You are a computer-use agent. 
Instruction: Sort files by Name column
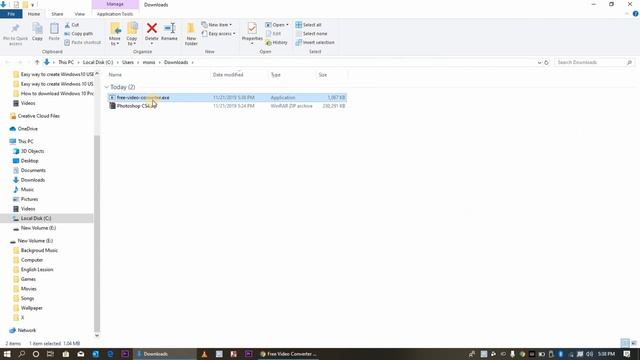click(x=115, y=75)
